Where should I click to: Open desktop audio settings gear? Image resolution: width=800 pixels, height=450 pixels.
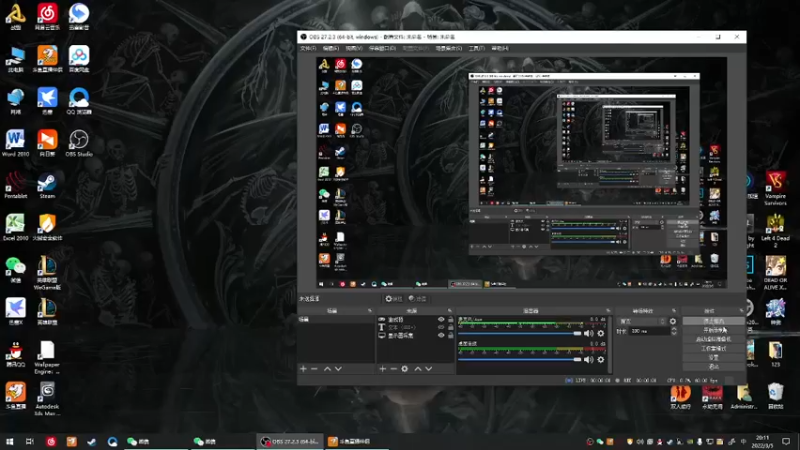point(601,359)
